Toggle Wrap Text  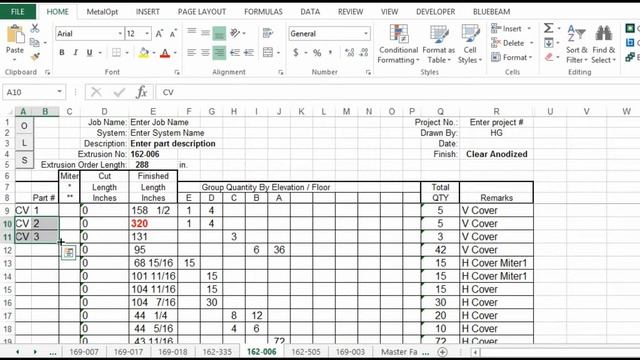click(268, 33)
